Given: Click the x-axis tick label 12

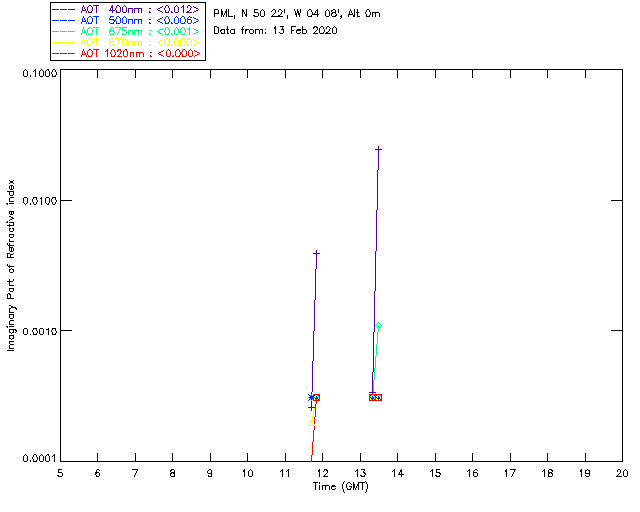Looking at the screenshot, I should 322,473.
